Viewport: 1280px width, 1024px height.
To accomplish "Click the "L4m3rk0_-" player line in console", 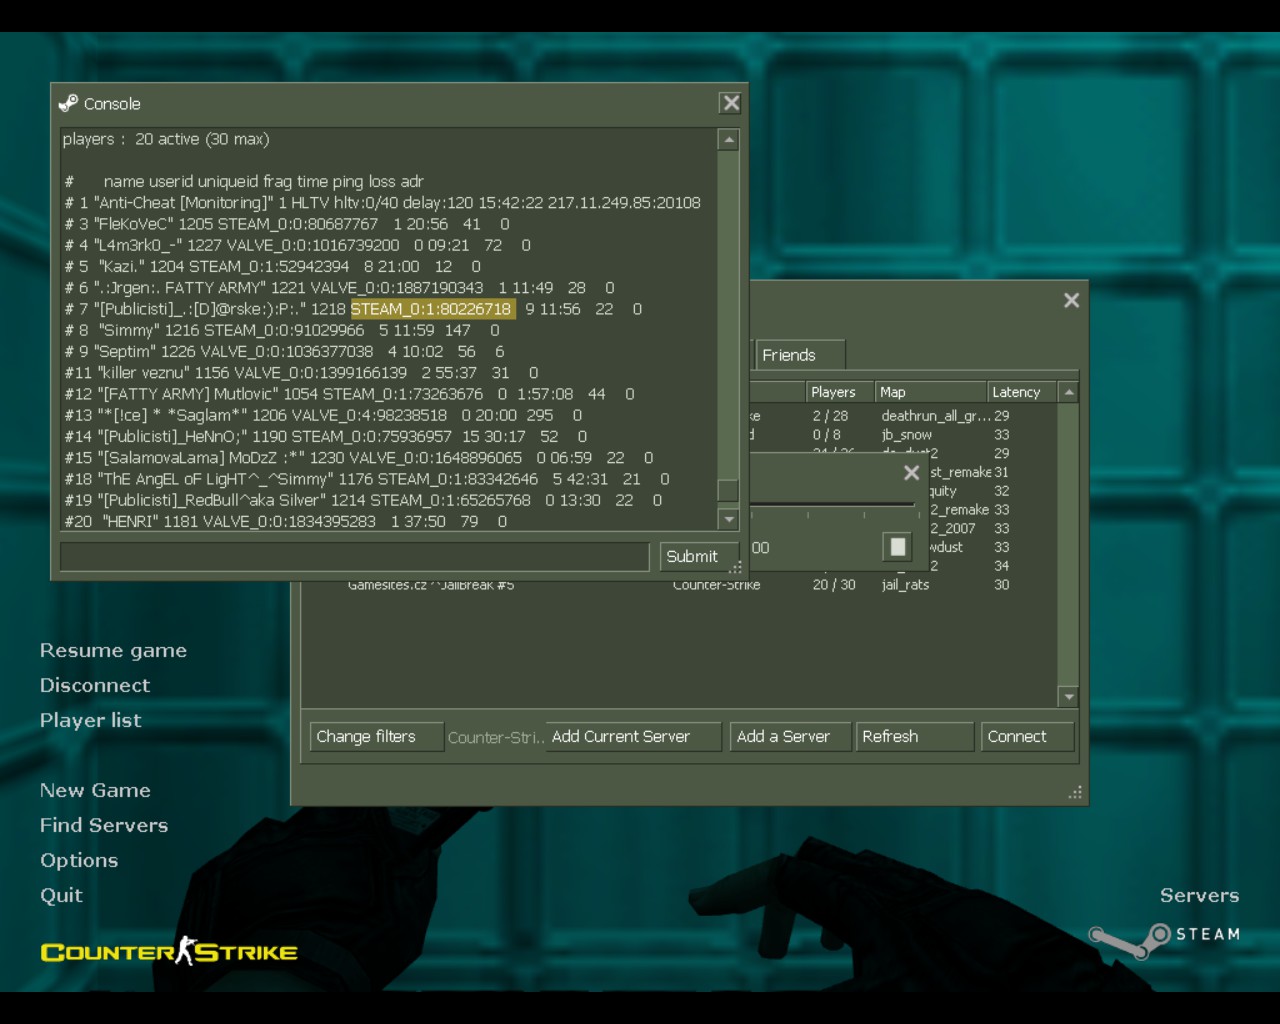I will click(x=297, y=245).
